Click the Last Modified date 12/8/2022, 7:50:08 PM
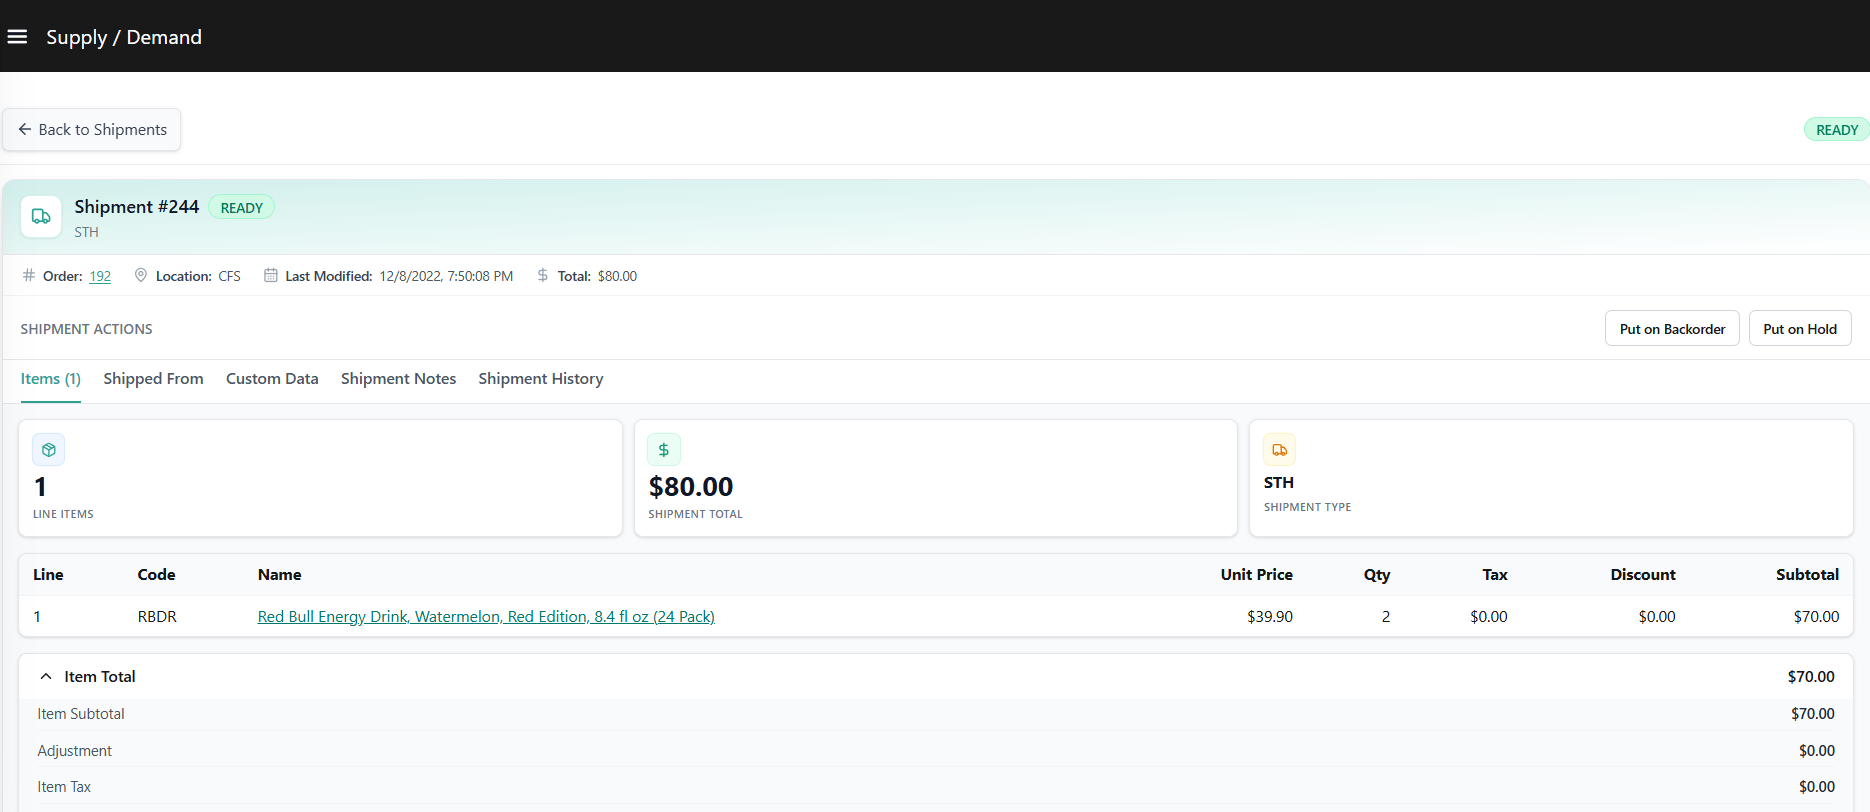Viewport: 1870px width, 812px height. point(446,276)
